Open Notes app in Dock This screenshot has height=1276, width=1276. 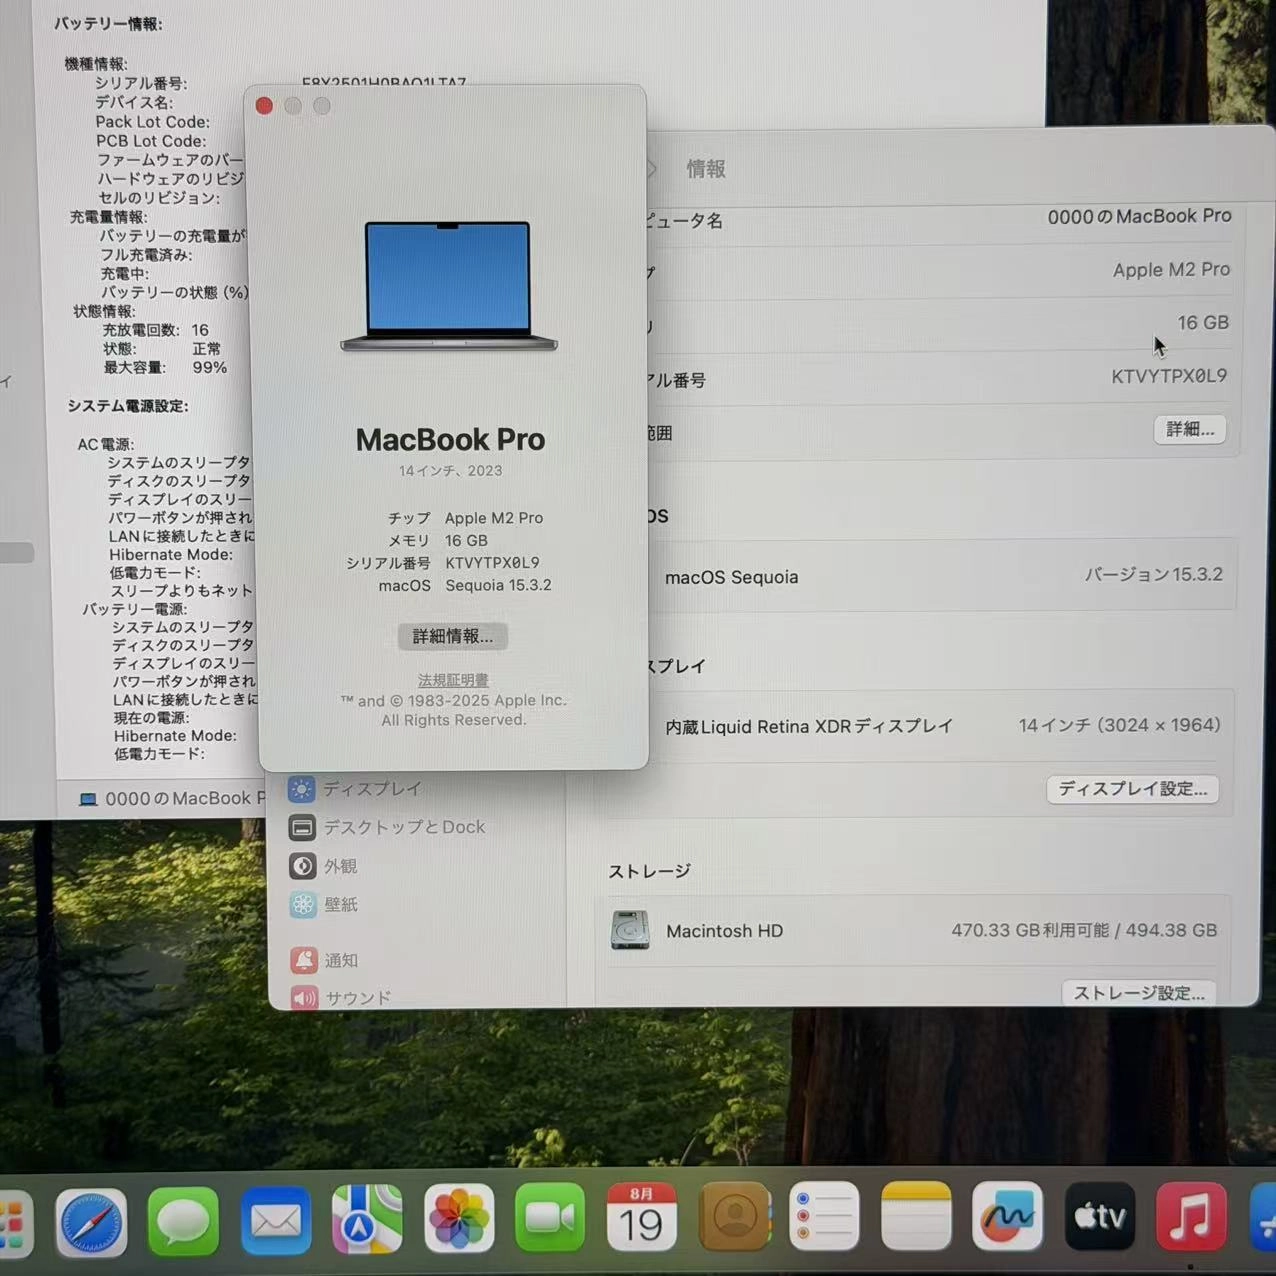916,1216
